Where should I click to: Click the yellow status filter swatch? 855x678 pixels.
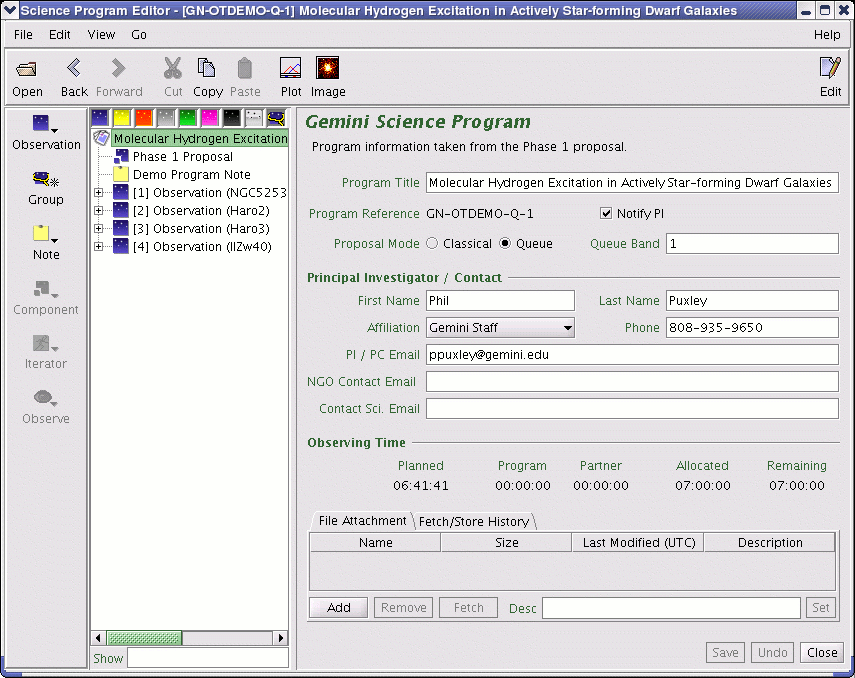(x=122, y=117)
